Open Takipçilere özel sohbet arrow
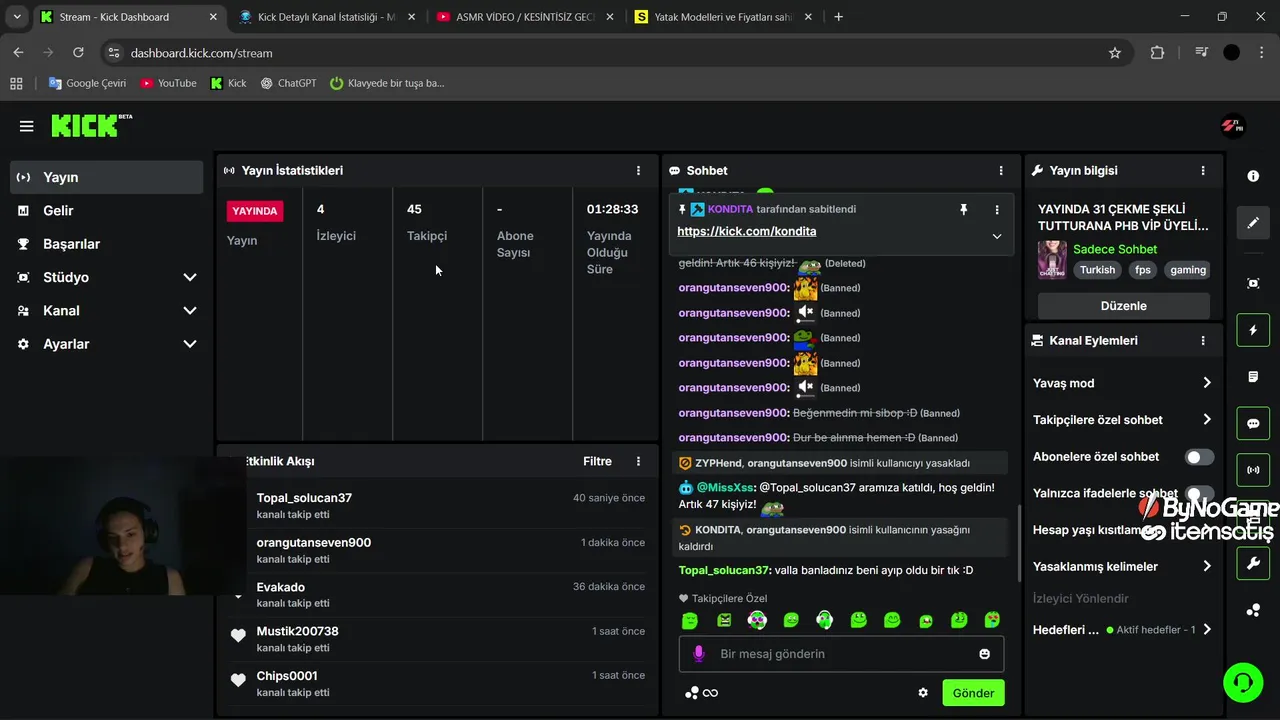The image size is (1280, 720). tap(1207, 420)
